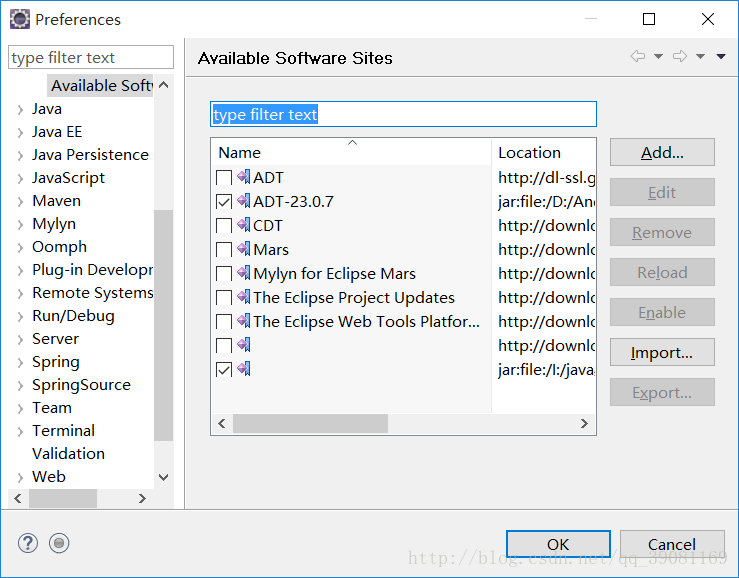Select the SpringSource tree item
The height and width of the screenshot is (578, 739).
(81, 385)
